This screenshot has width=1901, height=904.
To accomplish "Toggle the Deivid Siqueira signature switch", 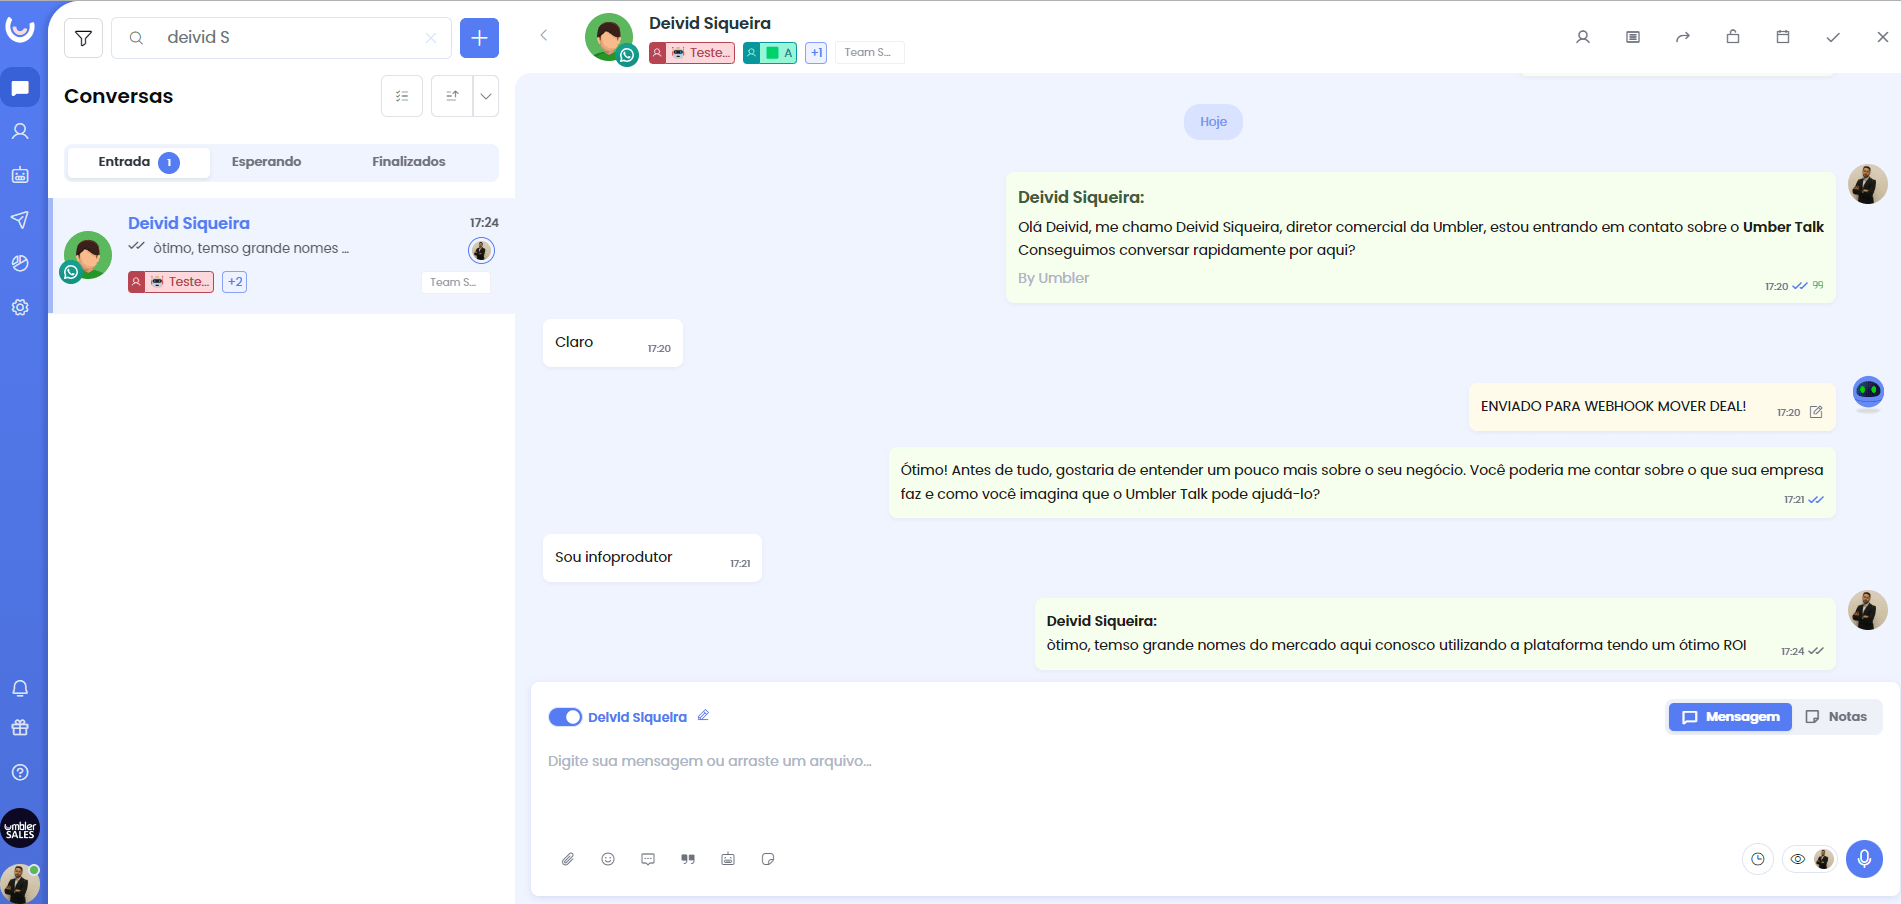I will (x=565, y=717).
